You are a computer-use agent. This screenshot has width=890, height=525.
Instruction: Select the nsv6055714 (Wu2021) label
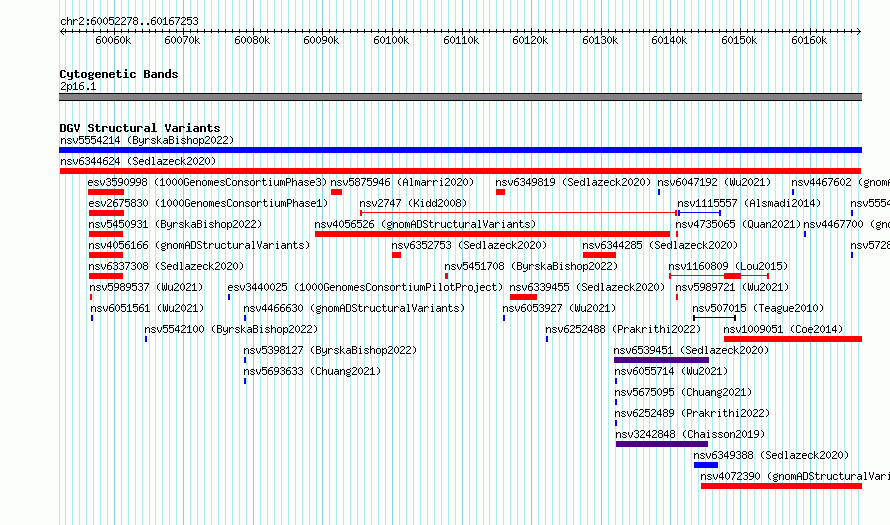click(x=671, y=371)
